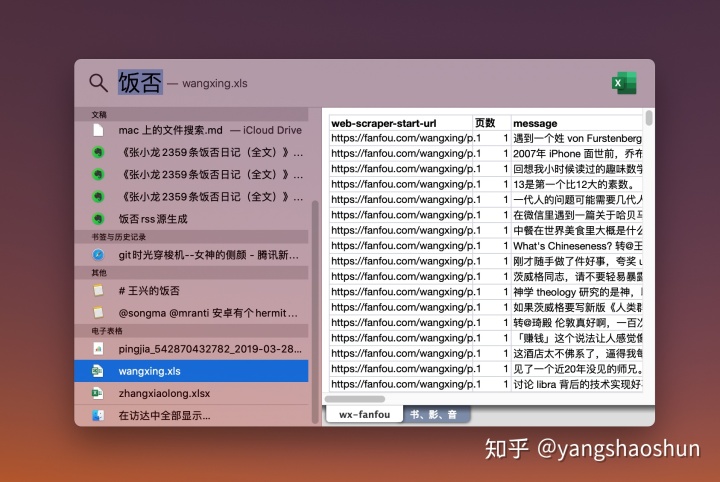This screenshot has height=482, width=720.
Task: Click cell 茨威格同志，请不要轻易暴露
Action: pos(577,276)
